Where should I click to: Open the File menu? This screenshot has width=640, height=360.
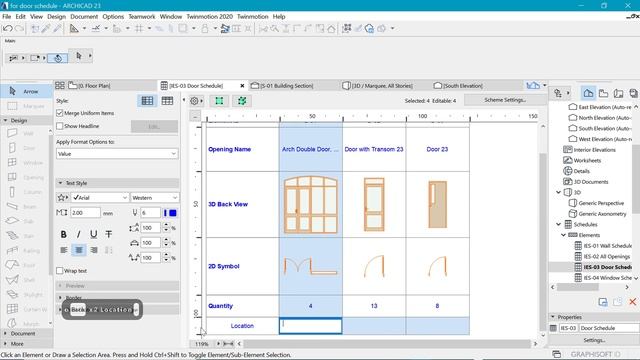click(7, 17)
